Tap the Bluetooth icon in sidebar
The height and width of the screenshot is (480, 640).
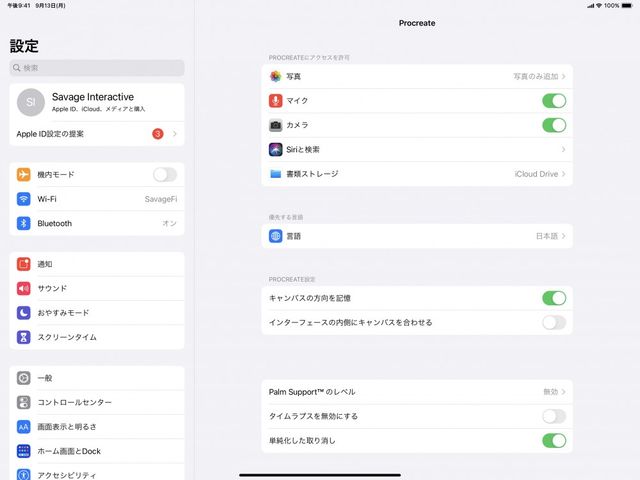click(24, 223)
